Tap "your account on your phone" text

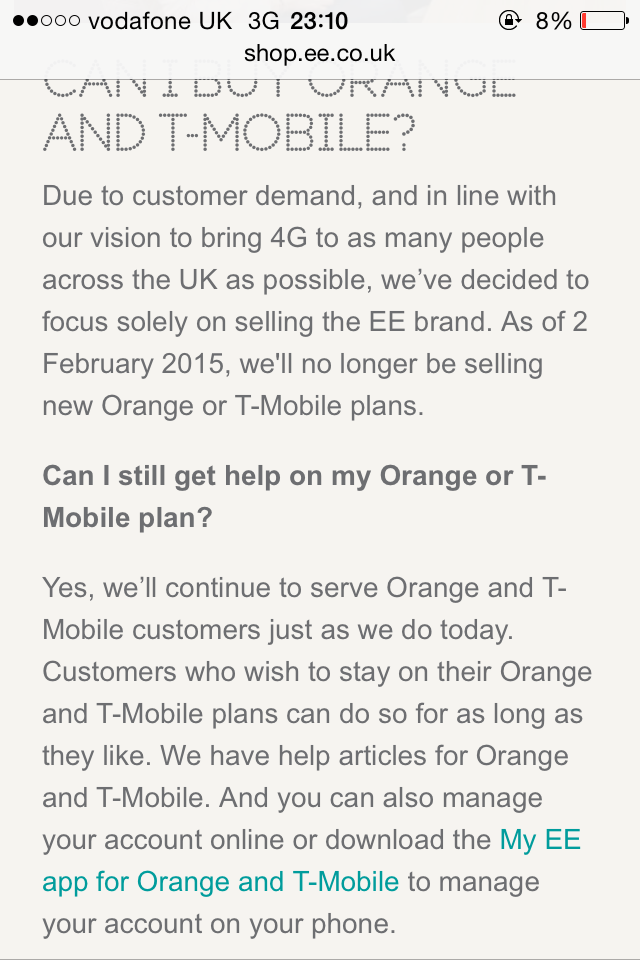pyautogui.click(x=219, y=924)
